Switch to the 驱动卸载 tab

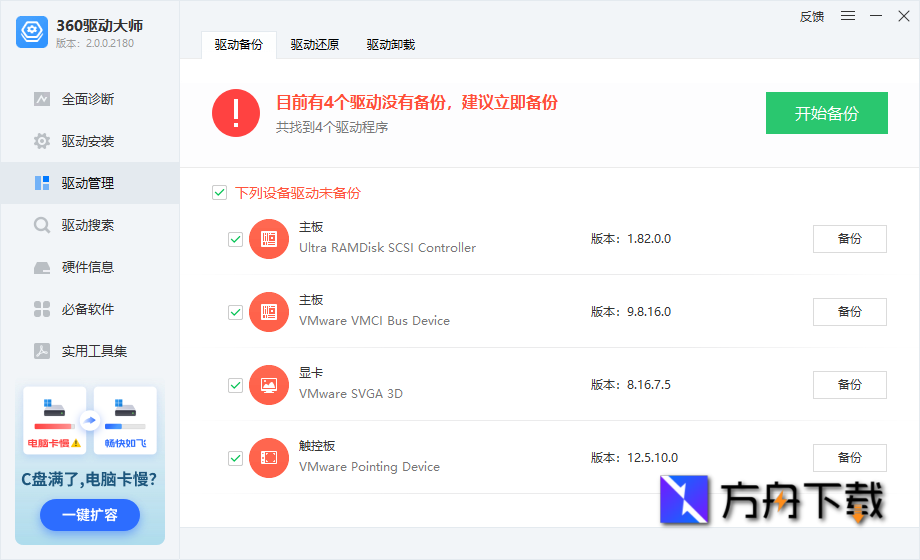391,45
